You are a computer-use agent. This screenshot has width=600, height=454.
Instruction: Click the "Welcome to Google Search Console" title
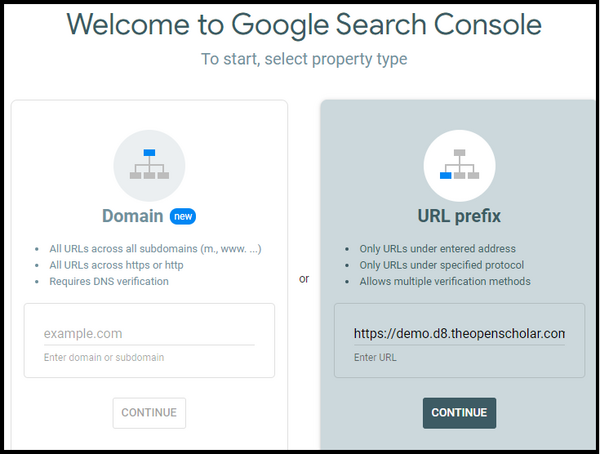pyautogui.click(x=304, y=26)
